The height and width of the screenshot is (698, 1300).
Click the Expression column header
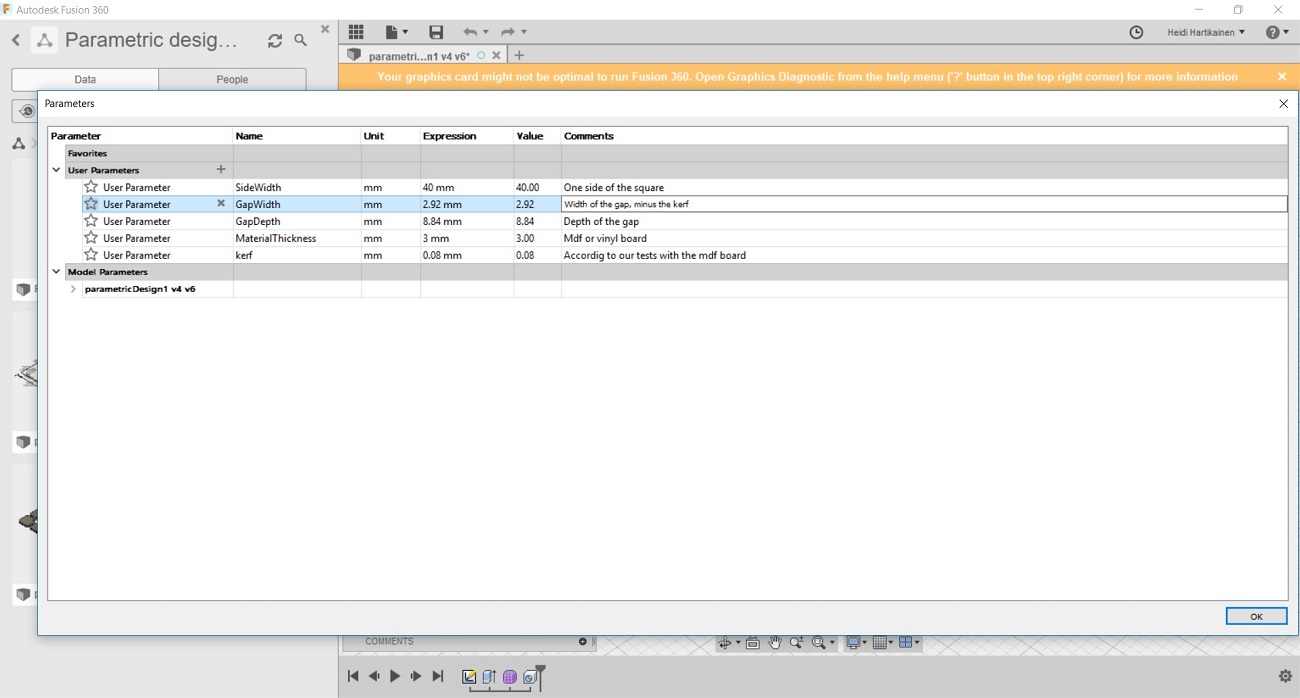pyautogui.click(x=467, y=136)
